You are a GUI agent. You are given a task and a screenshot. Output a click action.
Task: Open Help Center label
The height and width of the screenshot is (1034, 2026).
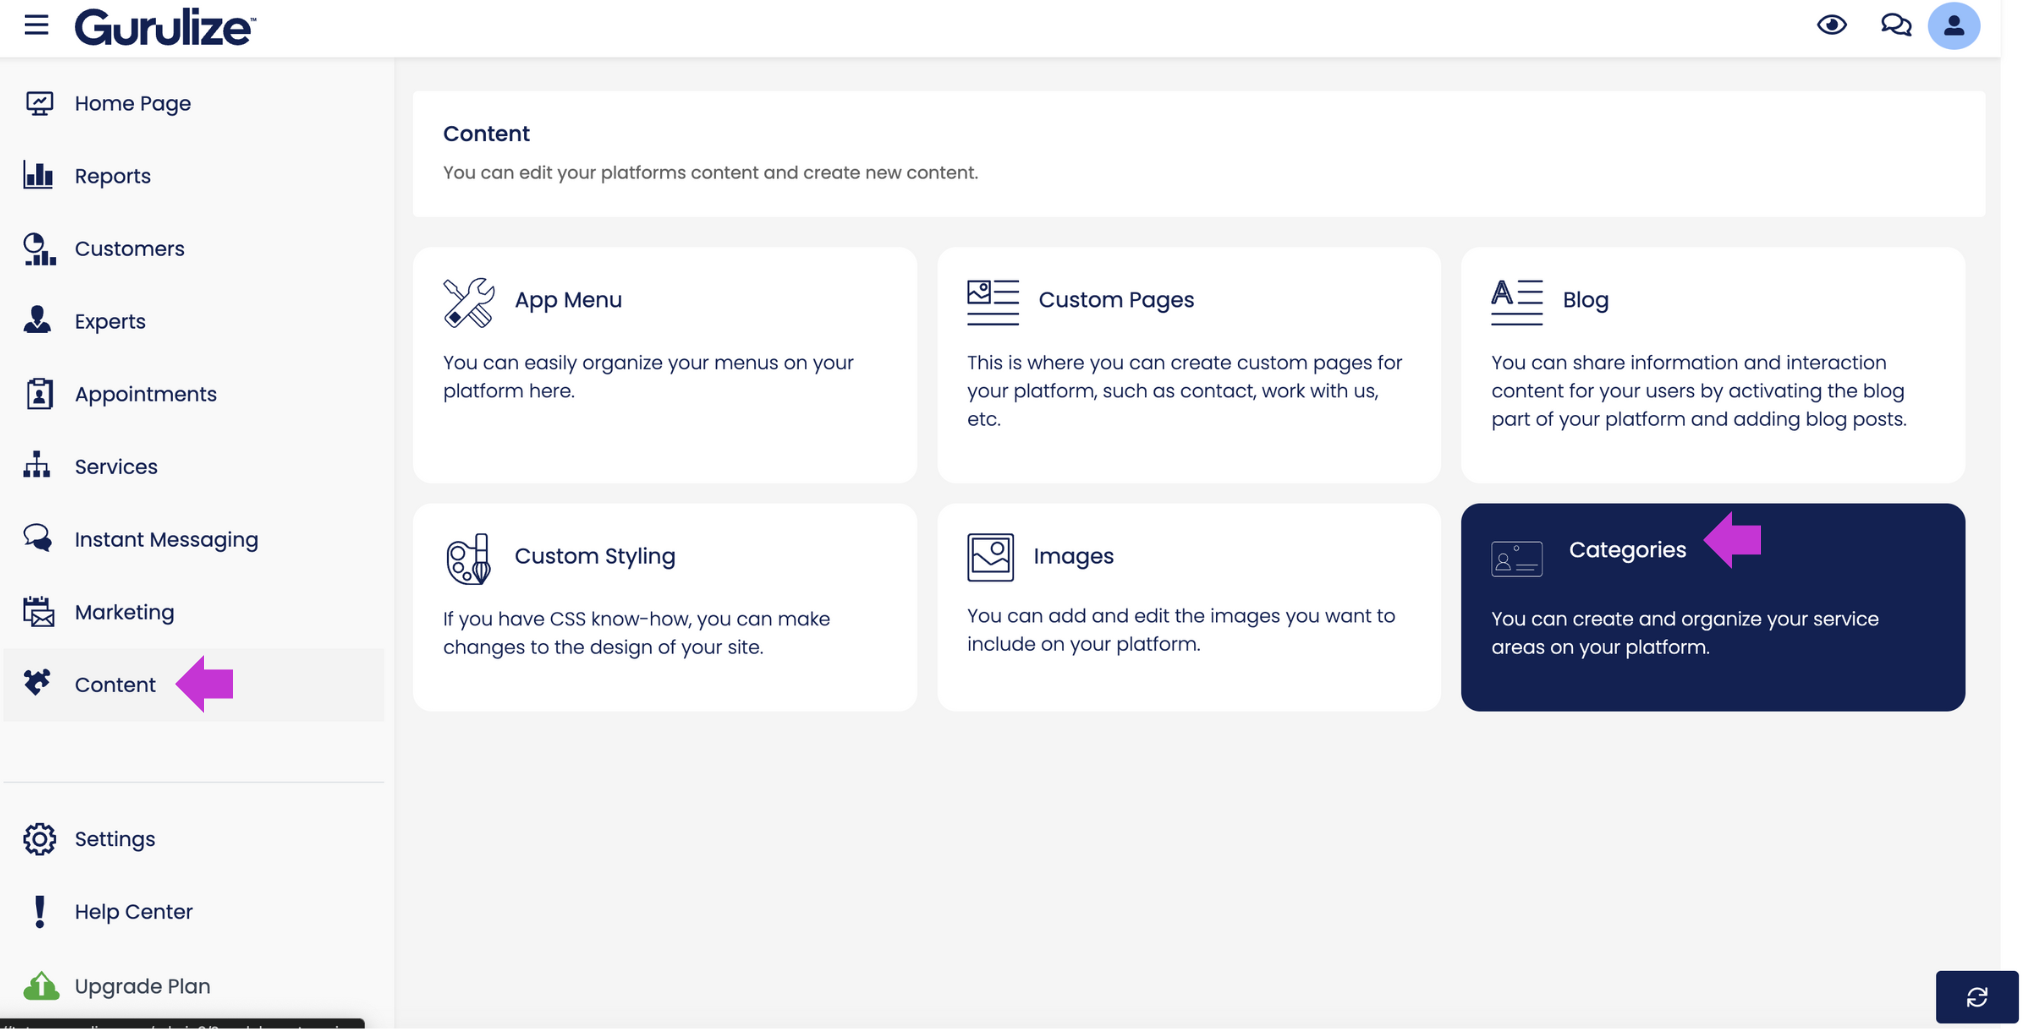click(134, 912)
